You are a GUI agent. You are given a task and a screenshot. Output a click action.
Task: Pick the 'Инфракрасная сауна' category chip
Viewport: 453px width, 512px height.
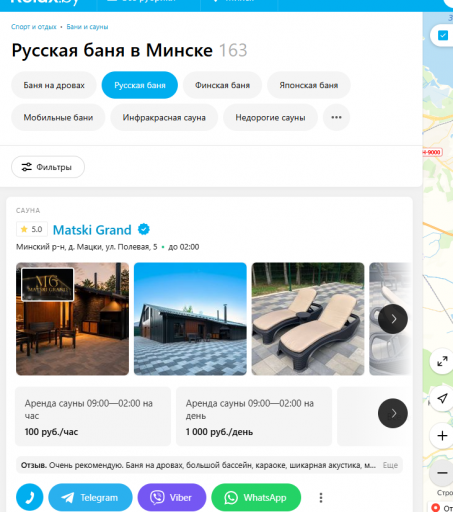(x=164, y=118)
